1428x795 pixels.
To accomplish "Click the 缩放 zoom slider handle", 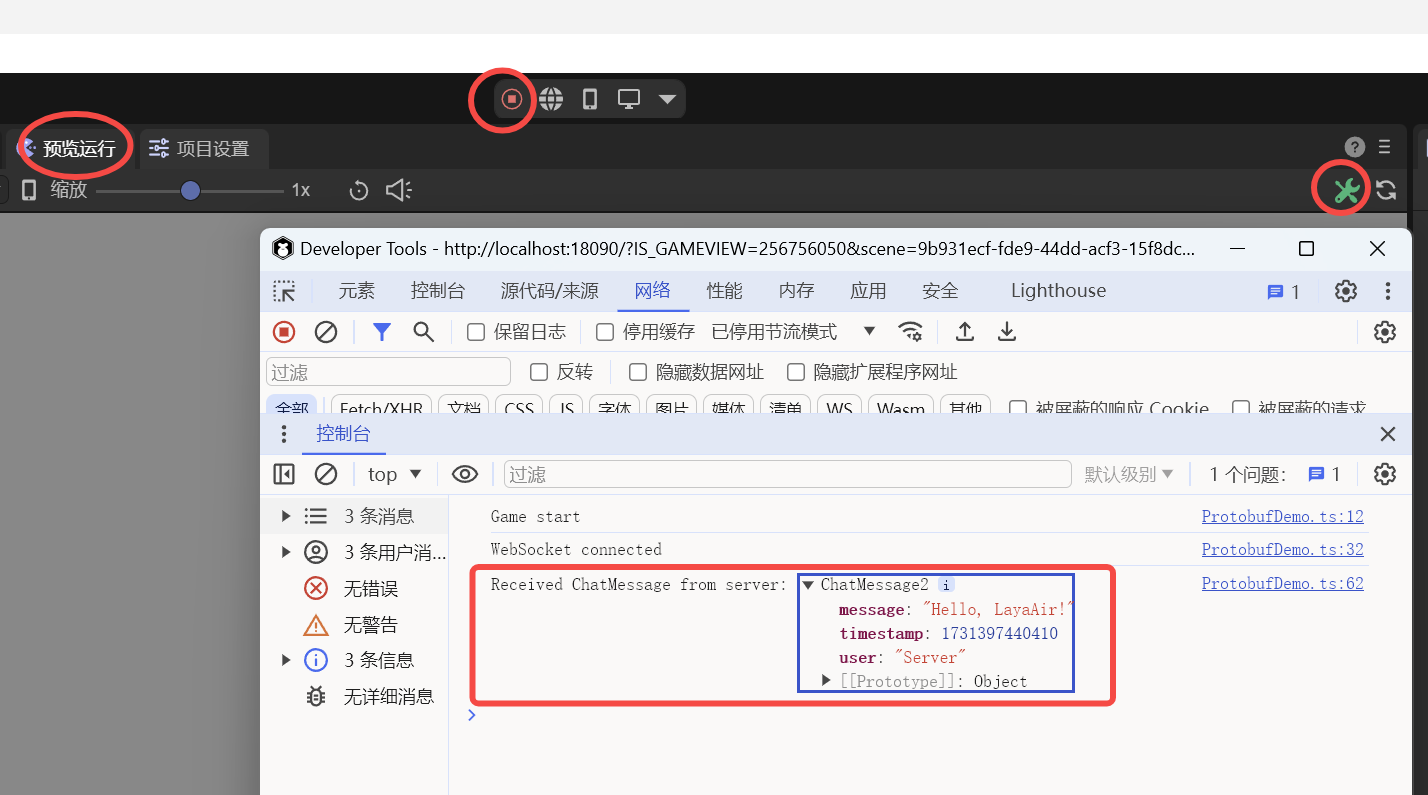I will [191, 190].
